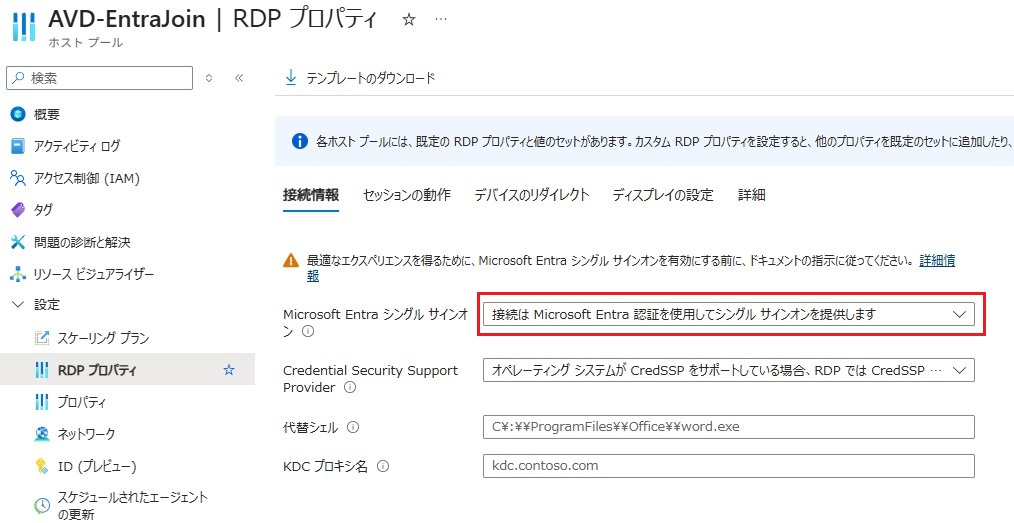Switch to セッションの動作 tab

[x=406, y=195]
